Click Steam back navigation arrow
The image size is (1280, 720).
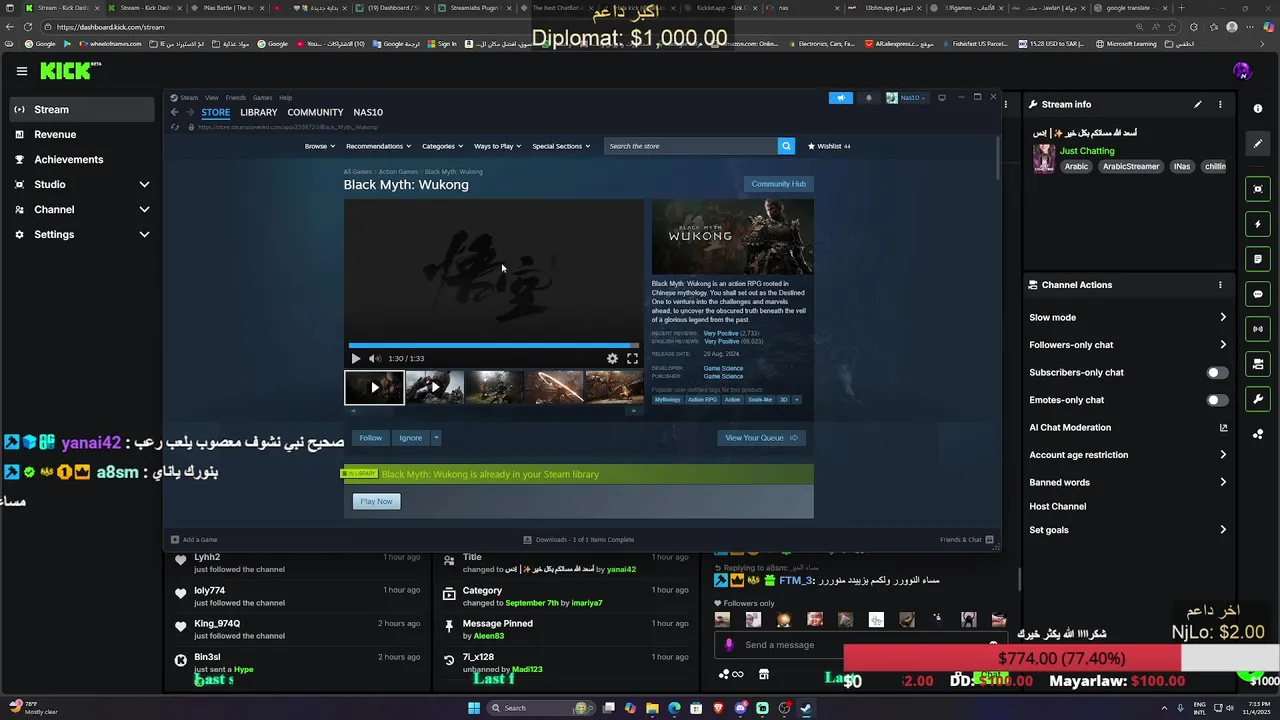coord(175,112)
